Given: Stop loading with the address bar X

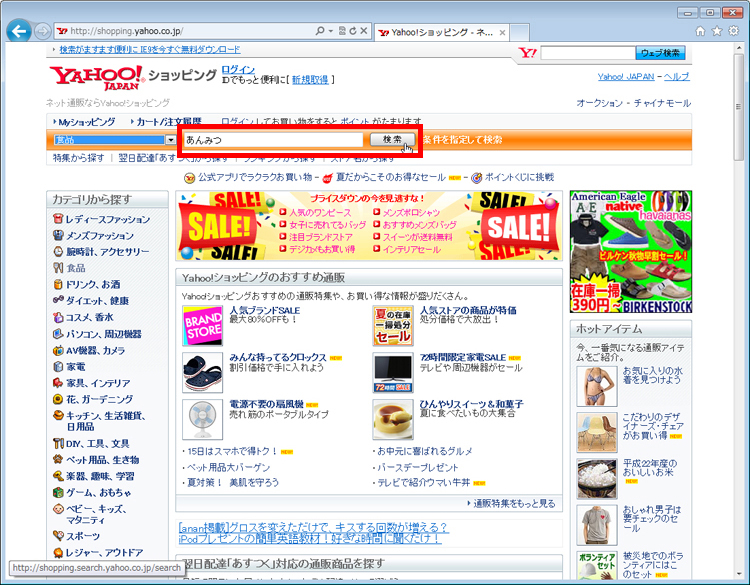Looking at the screenshot, I should (364, 31).
